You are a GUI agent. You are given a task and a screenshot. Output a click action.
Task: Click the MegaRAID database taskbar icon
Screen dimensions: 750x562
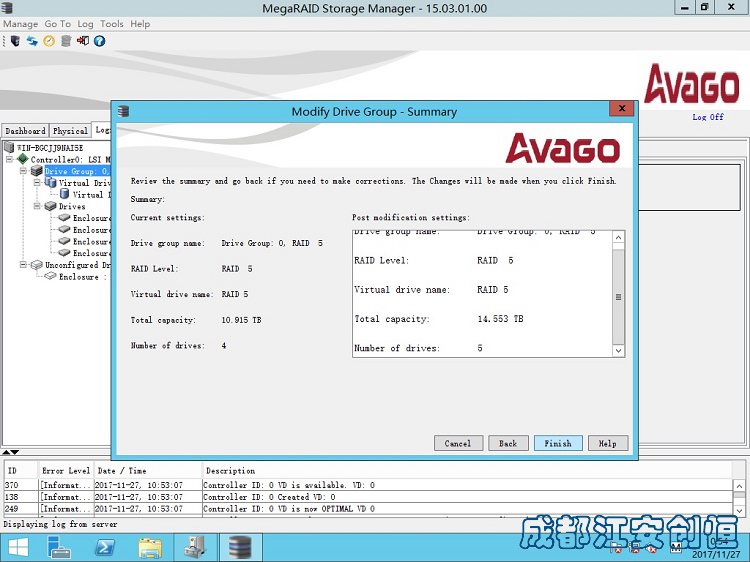[240, 547]
